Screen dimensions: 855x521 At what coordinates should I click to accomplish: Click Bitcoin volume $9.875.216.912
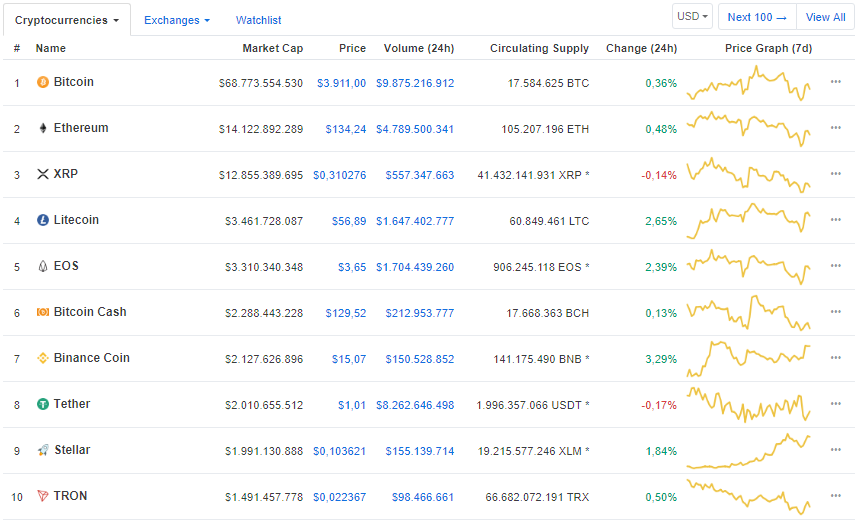[415, 83]
